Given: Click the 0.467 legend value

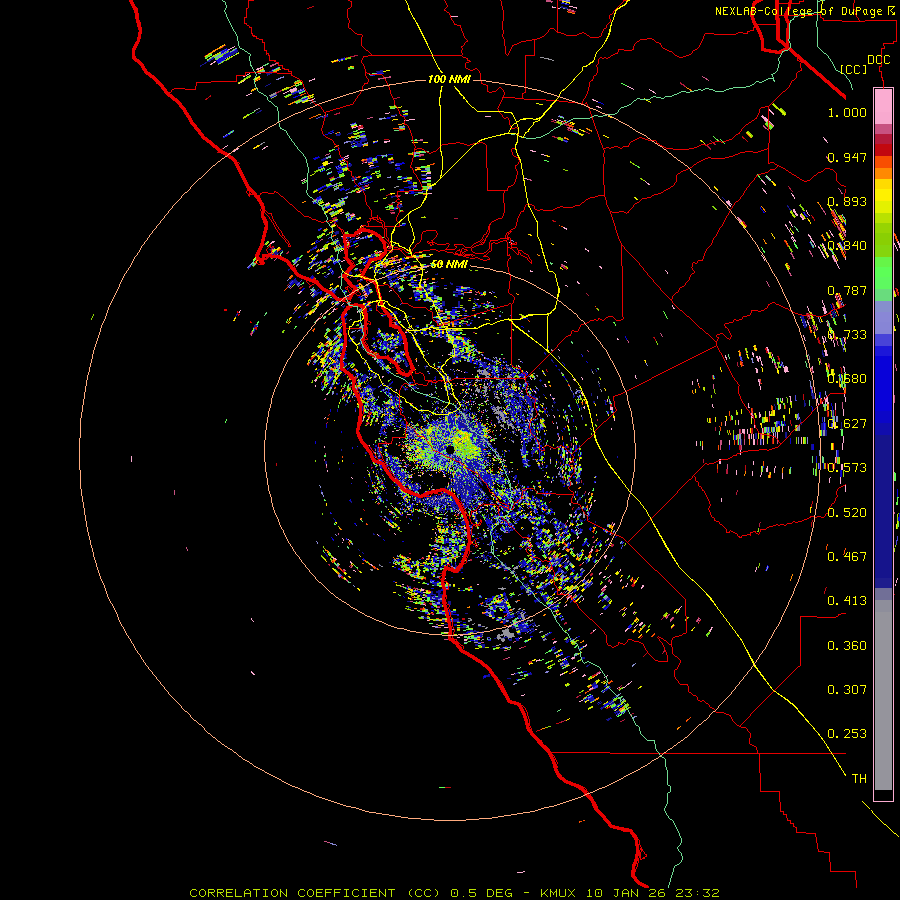Looking at the screenshot, I should coord(847,556).
